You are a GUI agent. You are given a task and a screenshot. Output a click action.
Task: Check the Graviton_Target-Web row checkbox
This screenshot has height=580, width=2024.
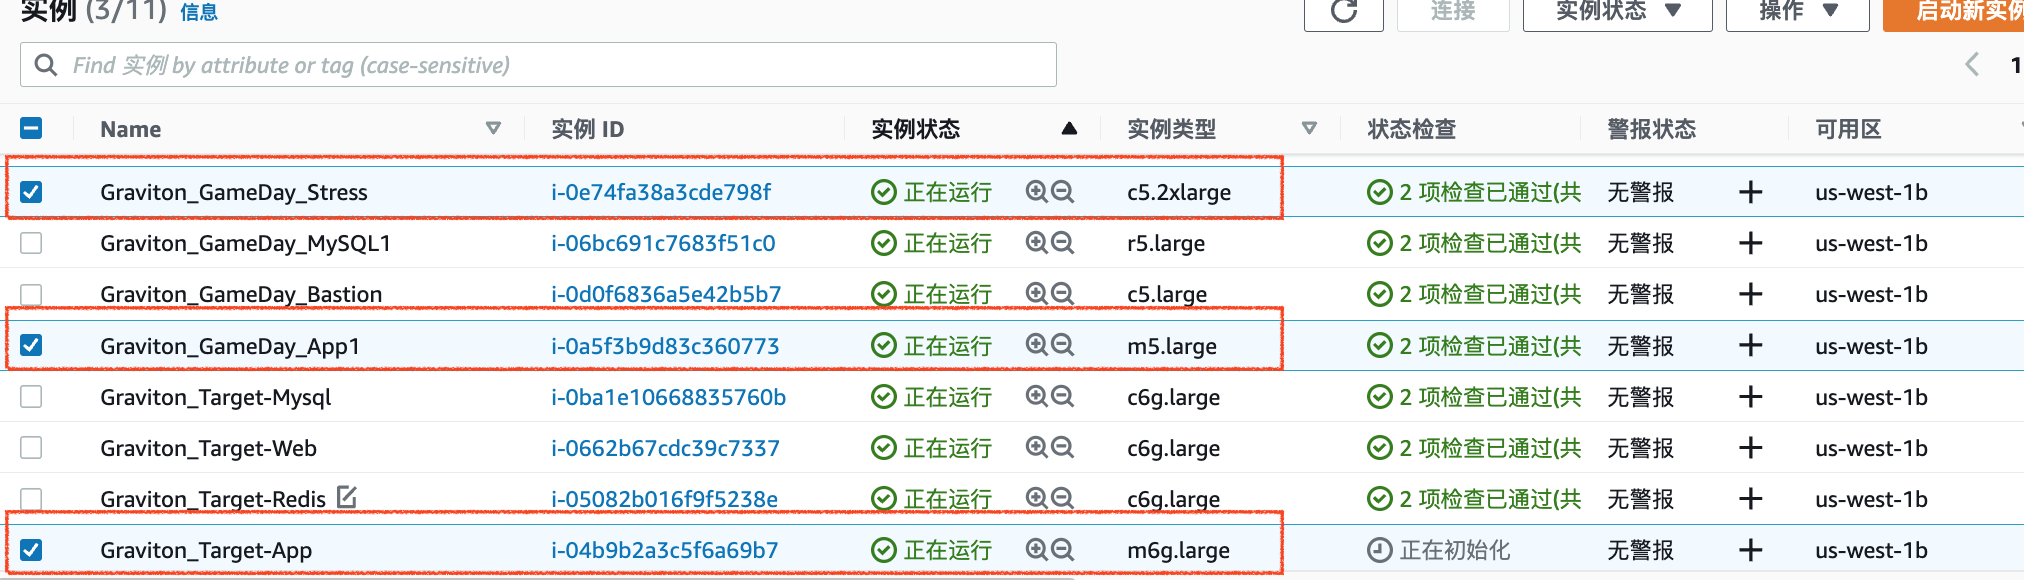pos(32,448)
